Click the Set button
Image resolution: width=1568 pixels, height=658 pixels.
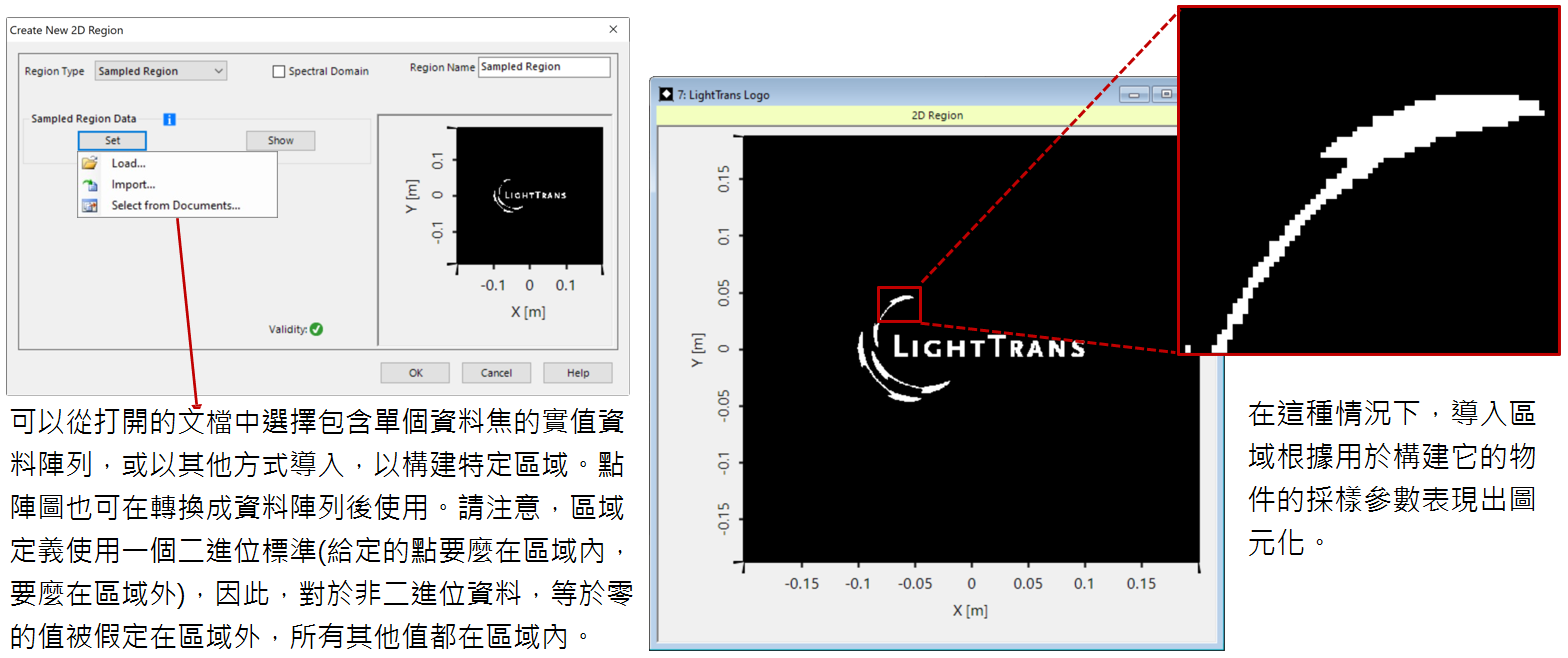(112, 141)
